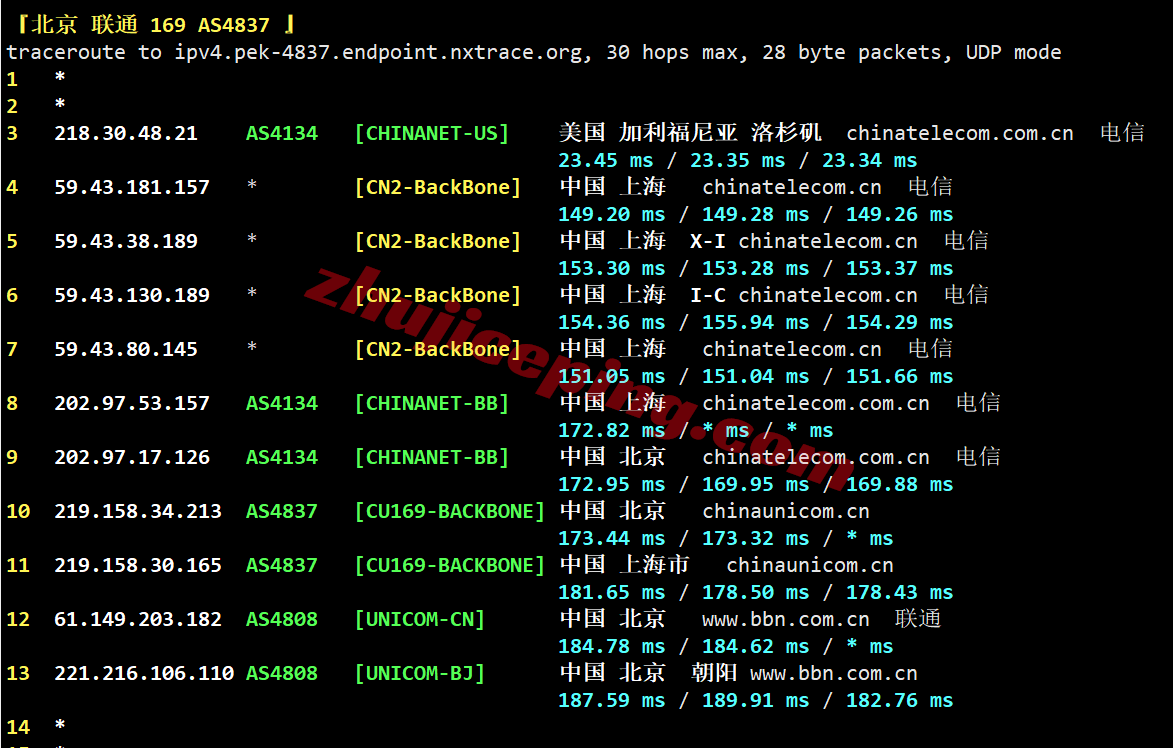Click IP address 219.158.34.213
Image resolution: width=1173 pixels, height=748 pixels.
(x=138, y=511)
